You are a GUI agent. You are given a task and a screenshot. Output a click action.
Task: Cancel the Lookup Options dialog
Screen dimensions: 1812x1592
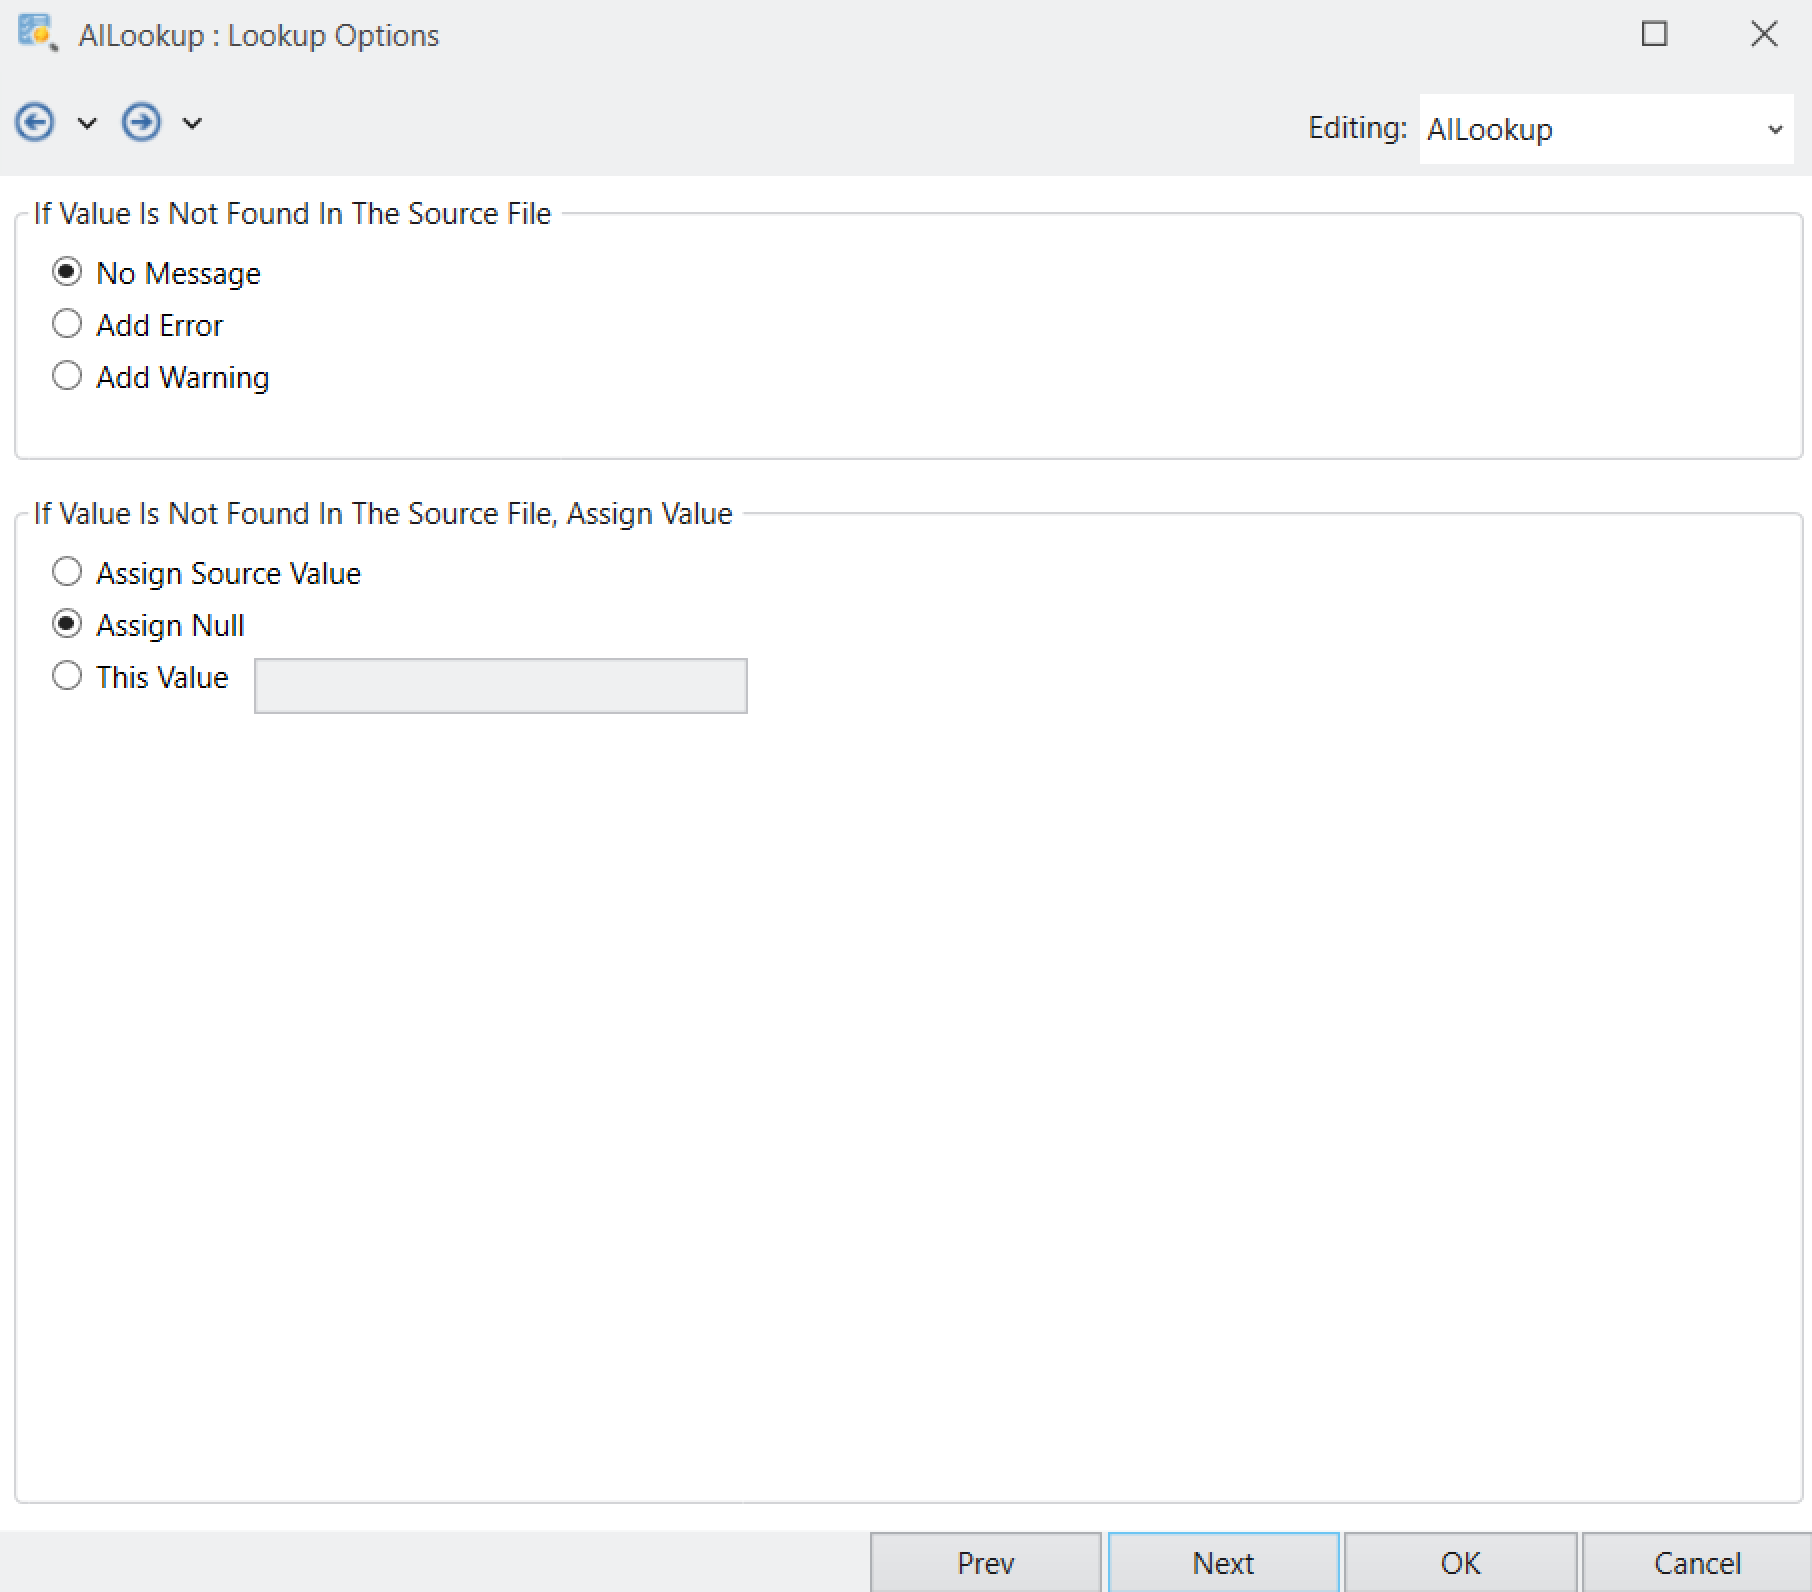point(1697,1562)
